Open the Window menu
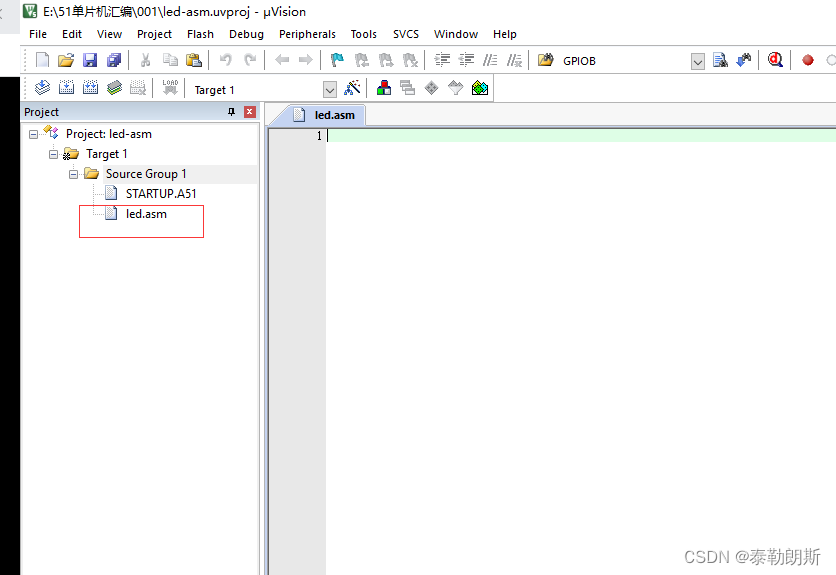Image resolution: width=836 pixels, height=575 pixels. coord(456,34)
